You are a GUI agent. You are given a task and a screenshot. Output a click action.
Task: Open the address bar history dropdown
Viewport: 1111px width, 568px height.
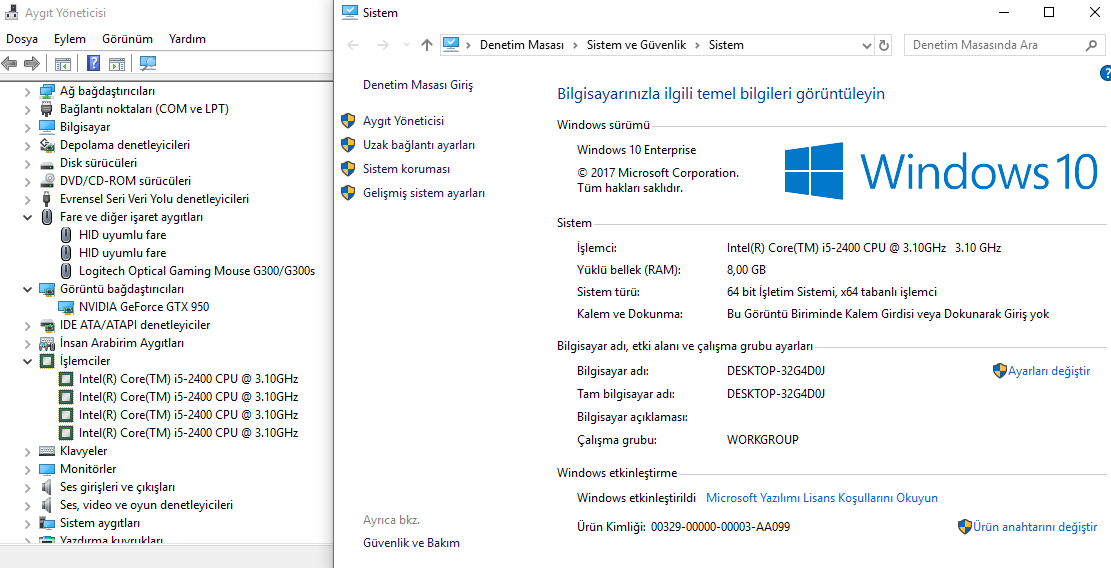[867, 45]
